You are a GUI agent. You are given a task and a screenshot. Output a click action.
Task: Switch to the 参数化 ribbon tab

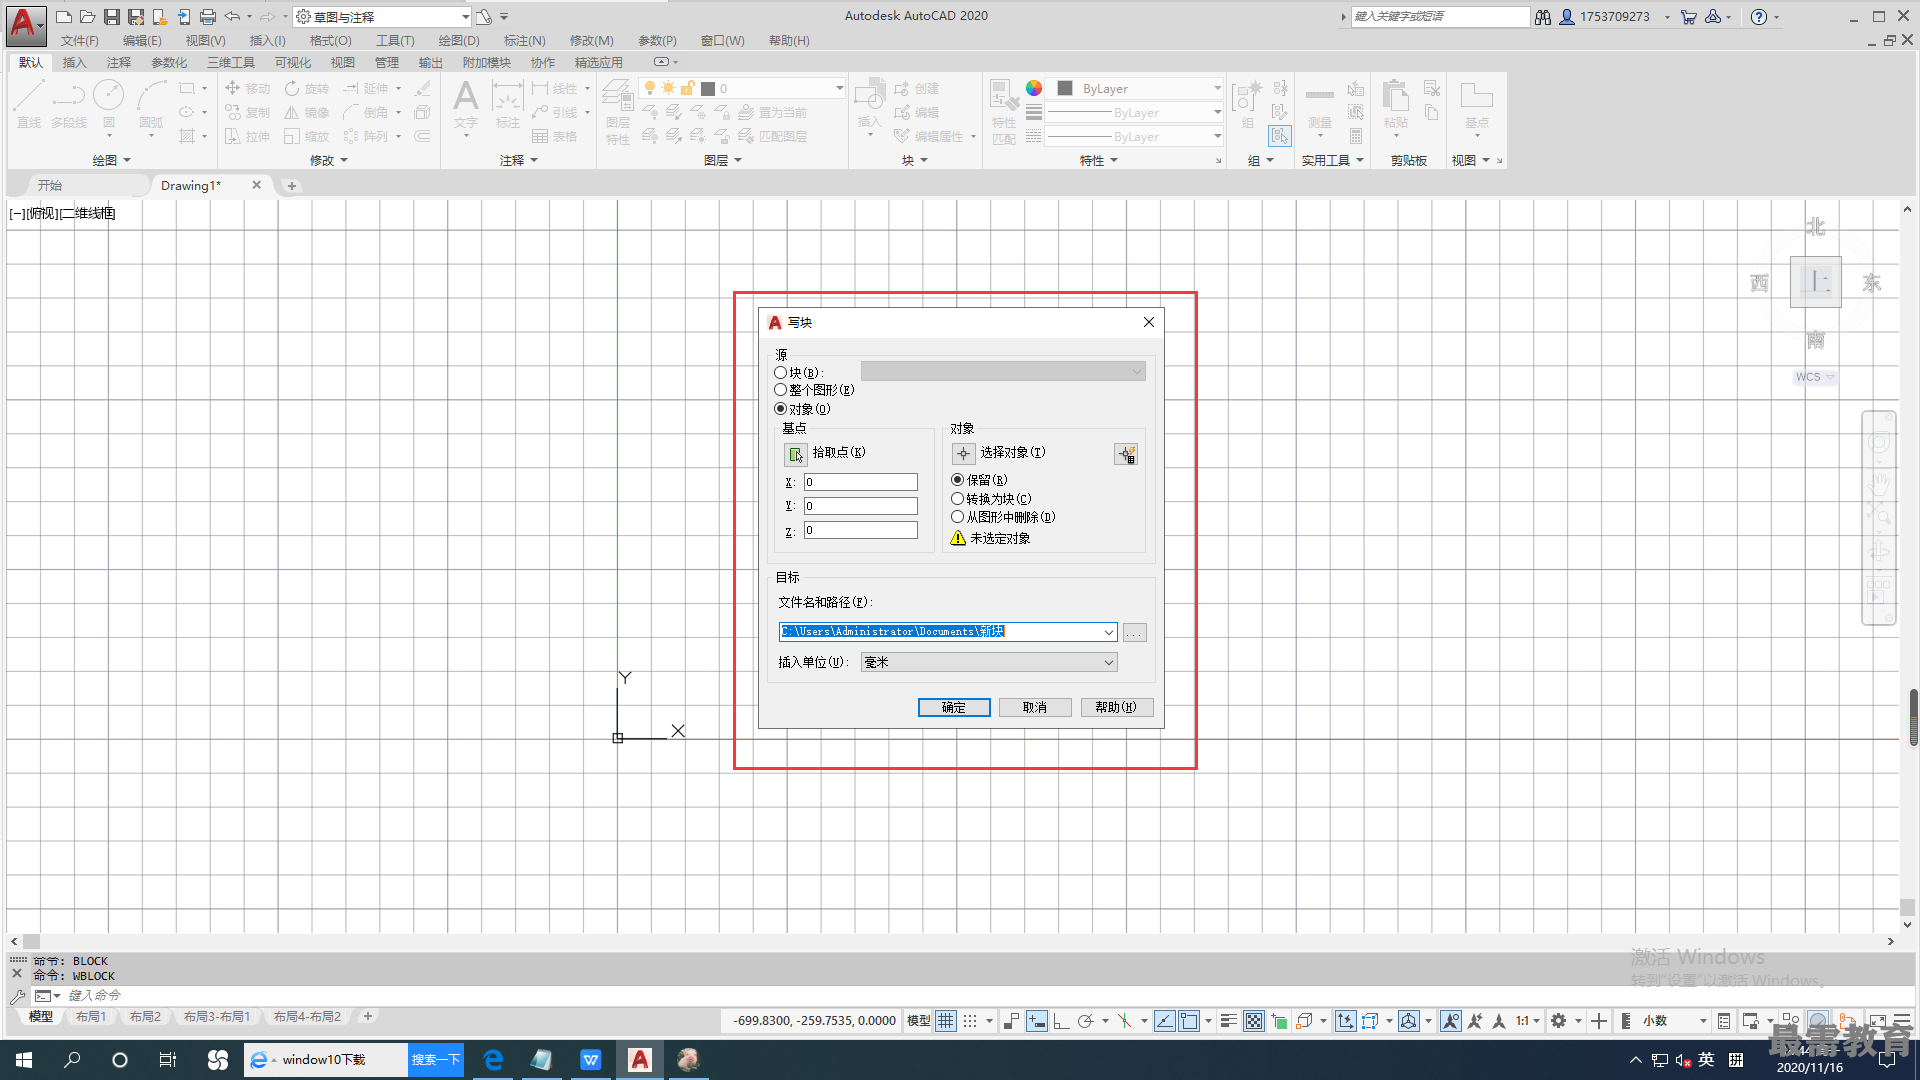[169, 62]
